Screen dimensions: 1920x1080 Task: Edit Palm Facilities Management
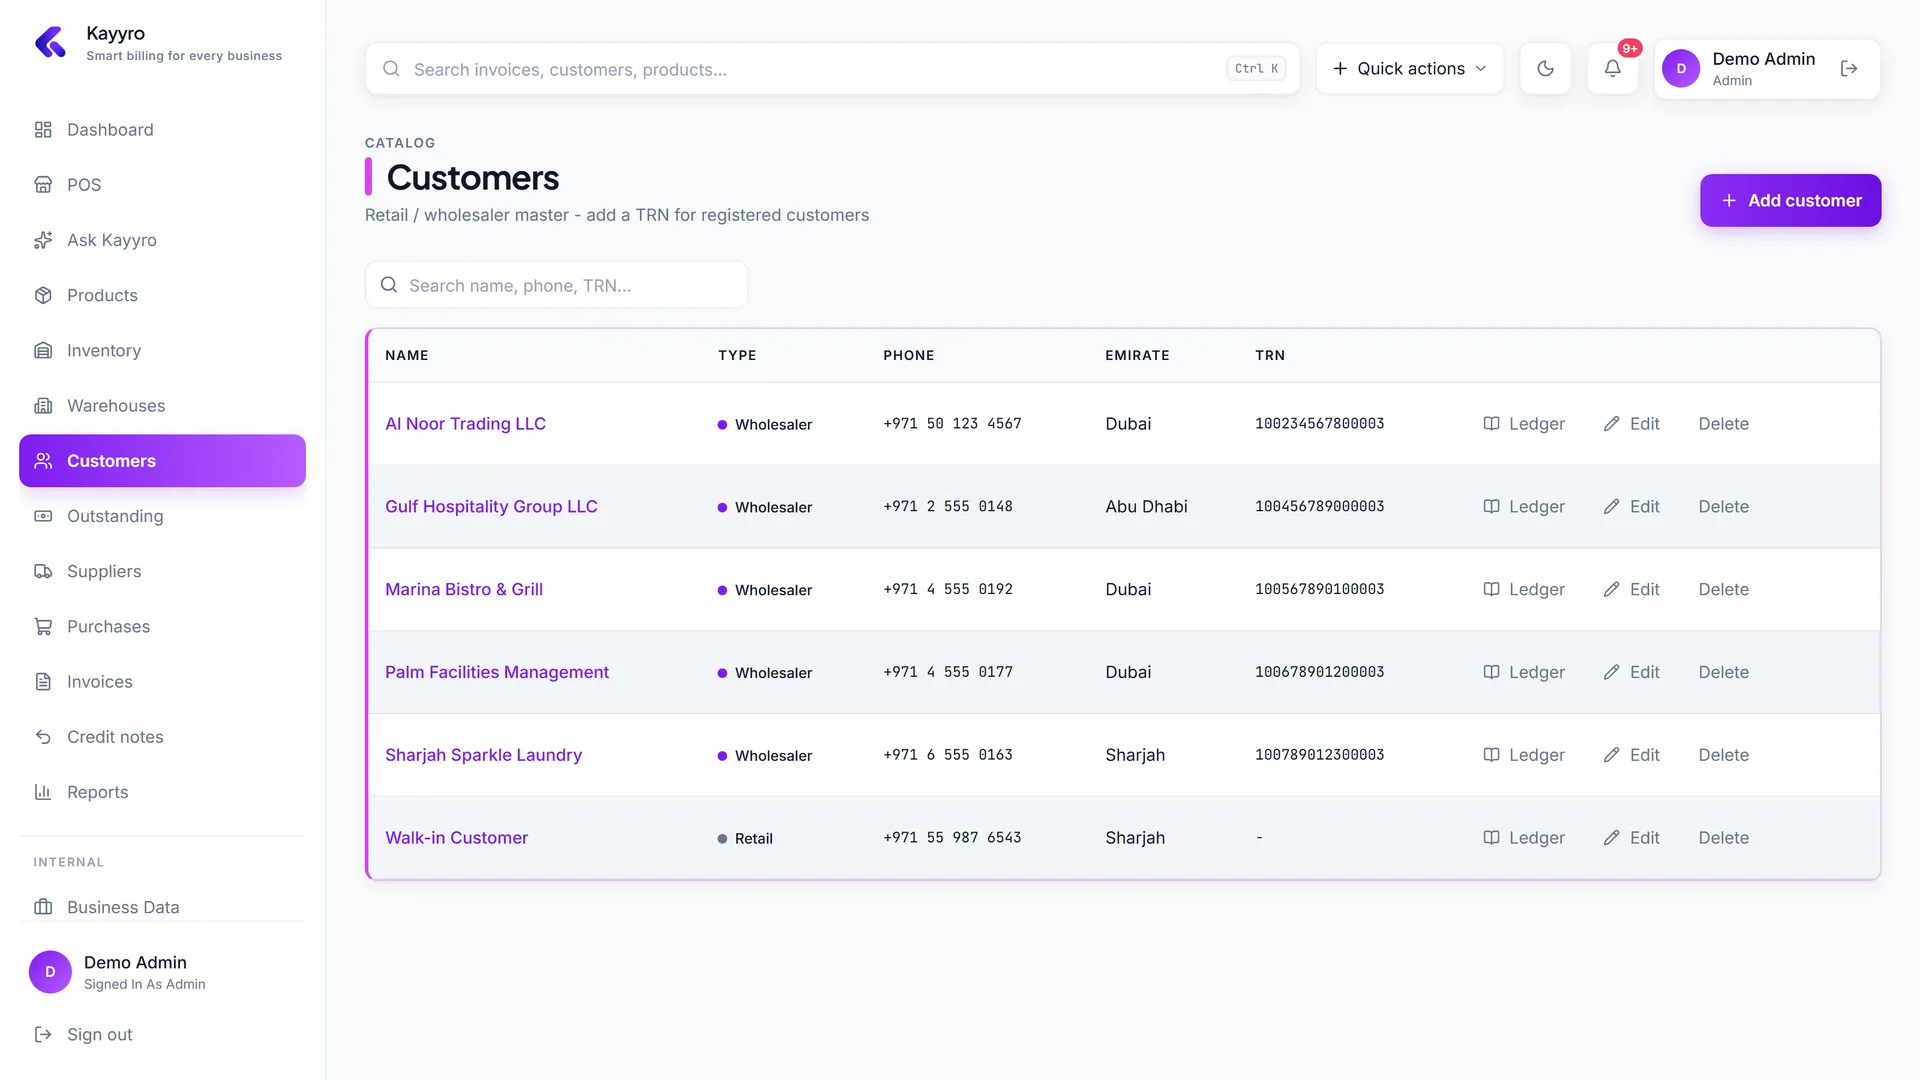(x=1631, y=673)
